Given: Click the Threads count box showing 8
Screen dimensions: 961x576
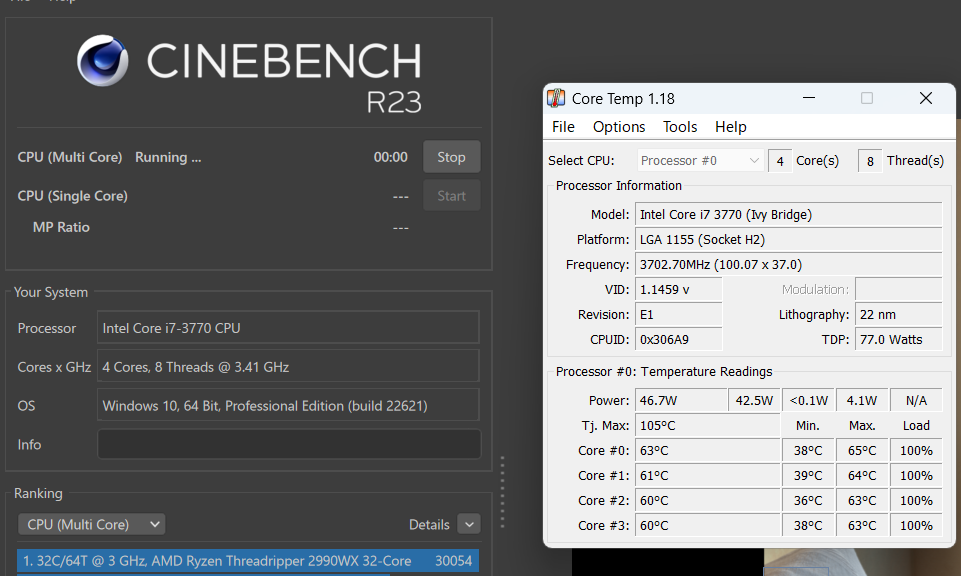Looking at the screenshot, I should click(x=870, y=161).
